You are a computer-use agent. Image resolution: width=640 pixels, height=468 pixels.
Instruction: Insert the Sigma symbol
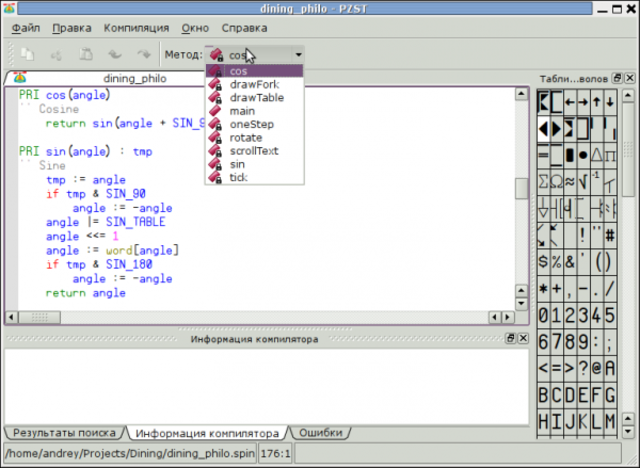click(x=543, y=182)
